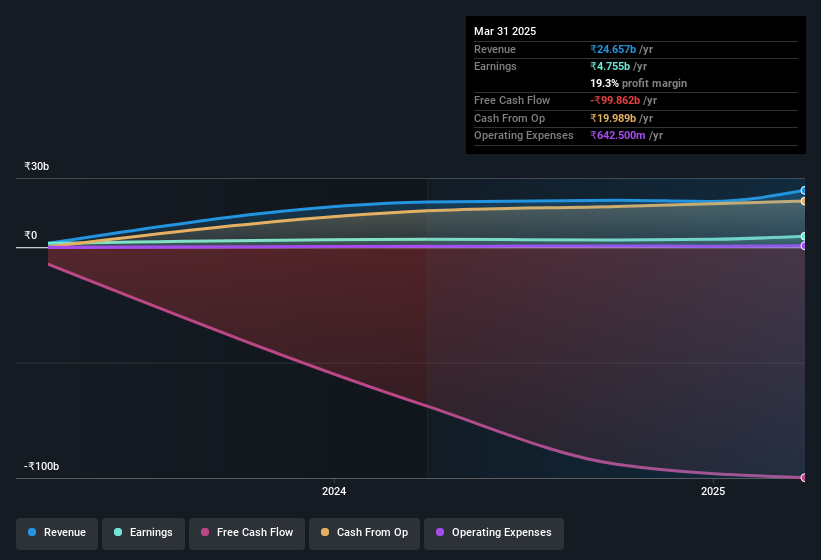Toggle the Revenue legend button
Image resolution: width=821 pixels, height=560 pixels.
[57, 533]
